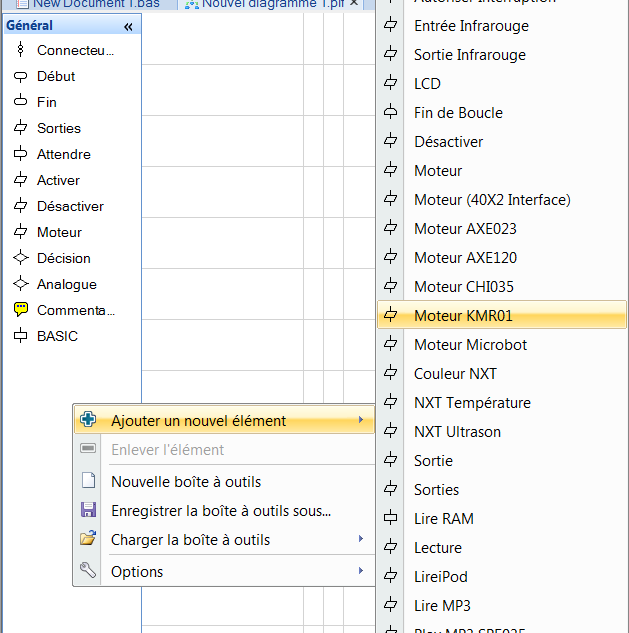The image size is (629, 633).
Task: Click the Analogue toolbox icon
Action: 20,284
